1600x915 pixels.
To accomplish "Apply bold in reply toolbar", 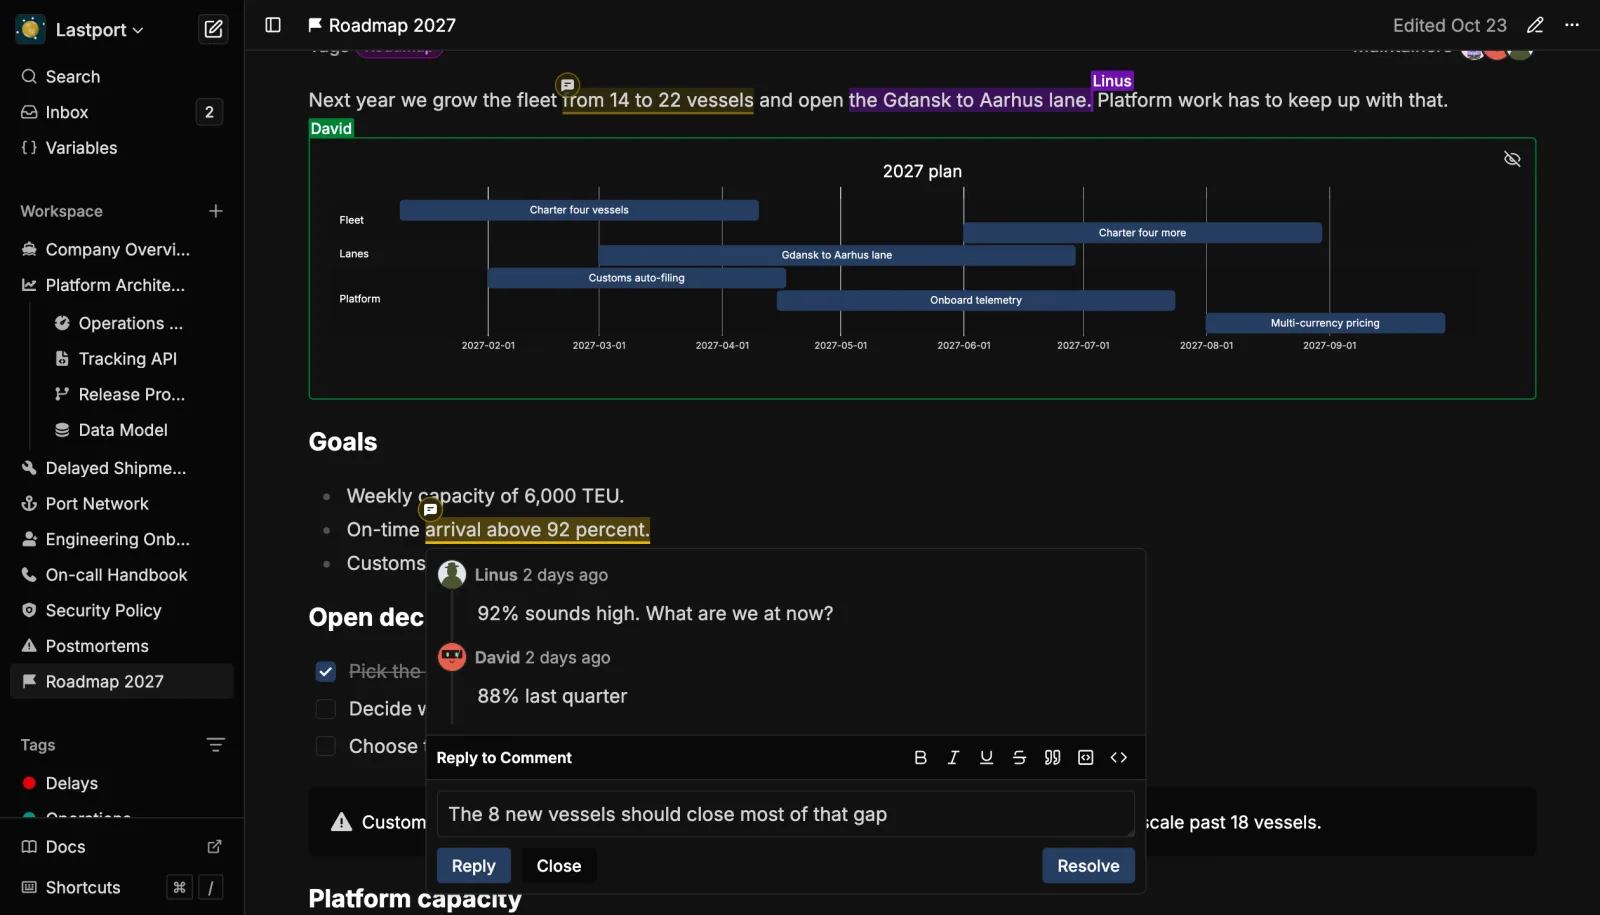I will (920, 757).
